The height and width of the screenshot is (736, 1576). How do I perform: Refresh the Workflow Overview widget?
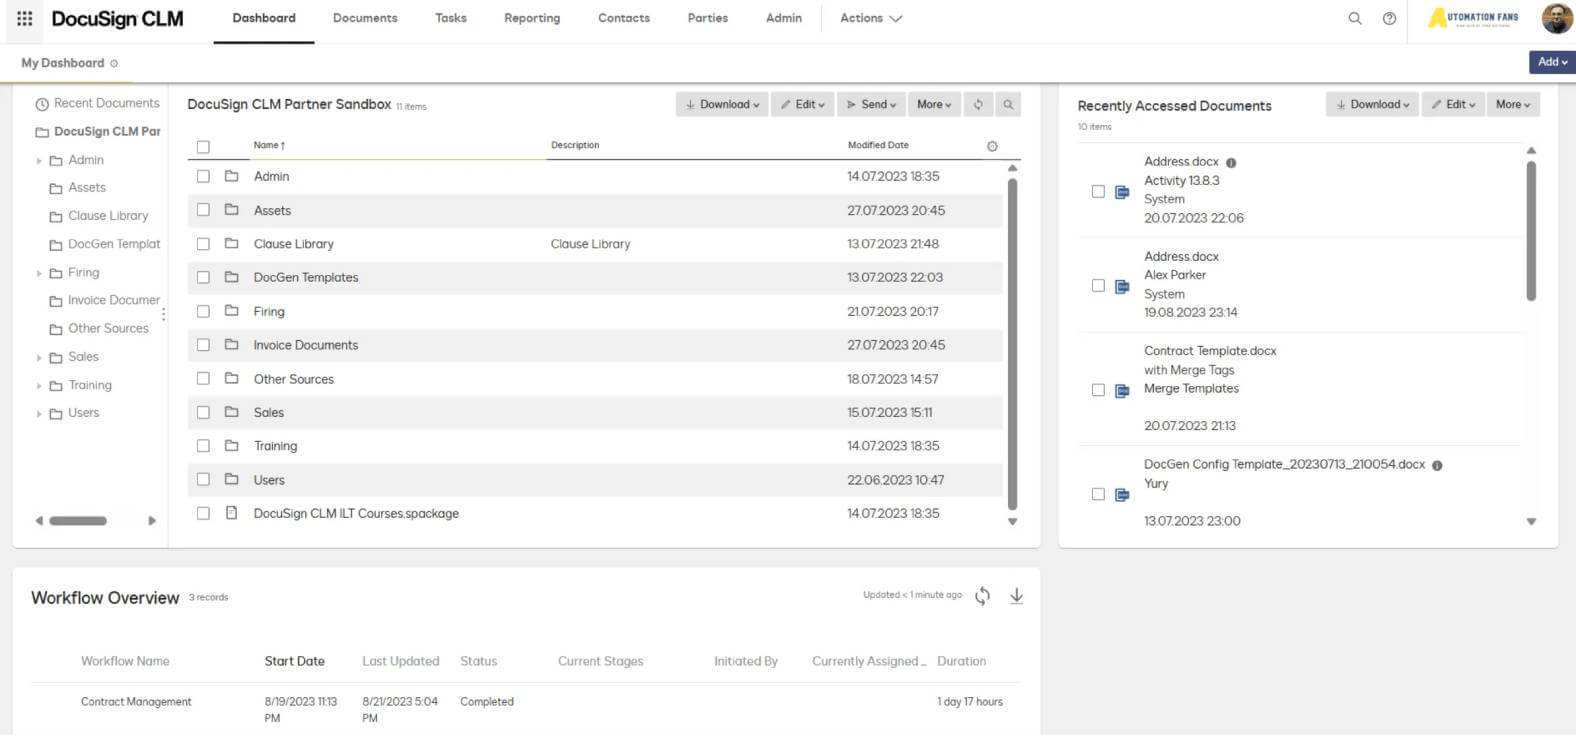pos(983,596)
